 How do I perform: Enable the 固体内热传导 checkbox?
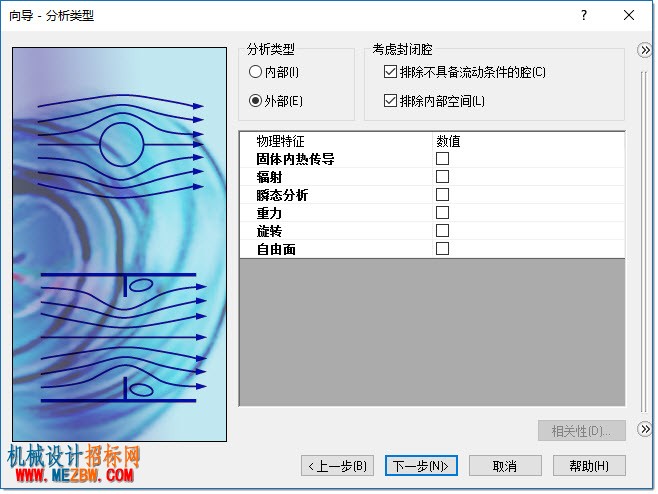pyautogui.click(x=442, y=159)
